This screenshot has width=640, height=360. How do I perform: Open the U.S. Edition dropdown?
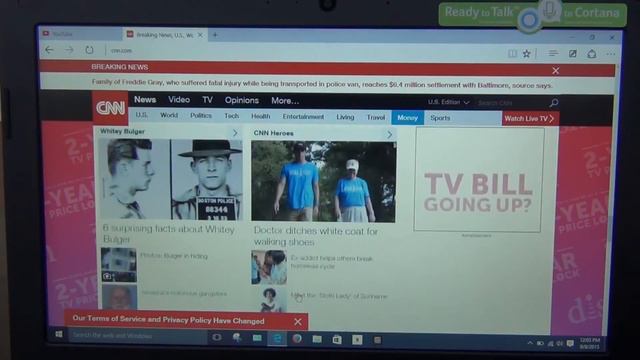448,102
